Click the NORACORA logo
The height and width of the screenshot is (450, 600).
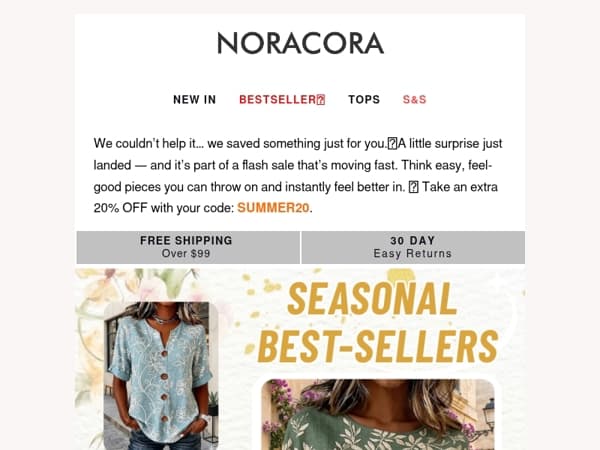click(300, 43)
